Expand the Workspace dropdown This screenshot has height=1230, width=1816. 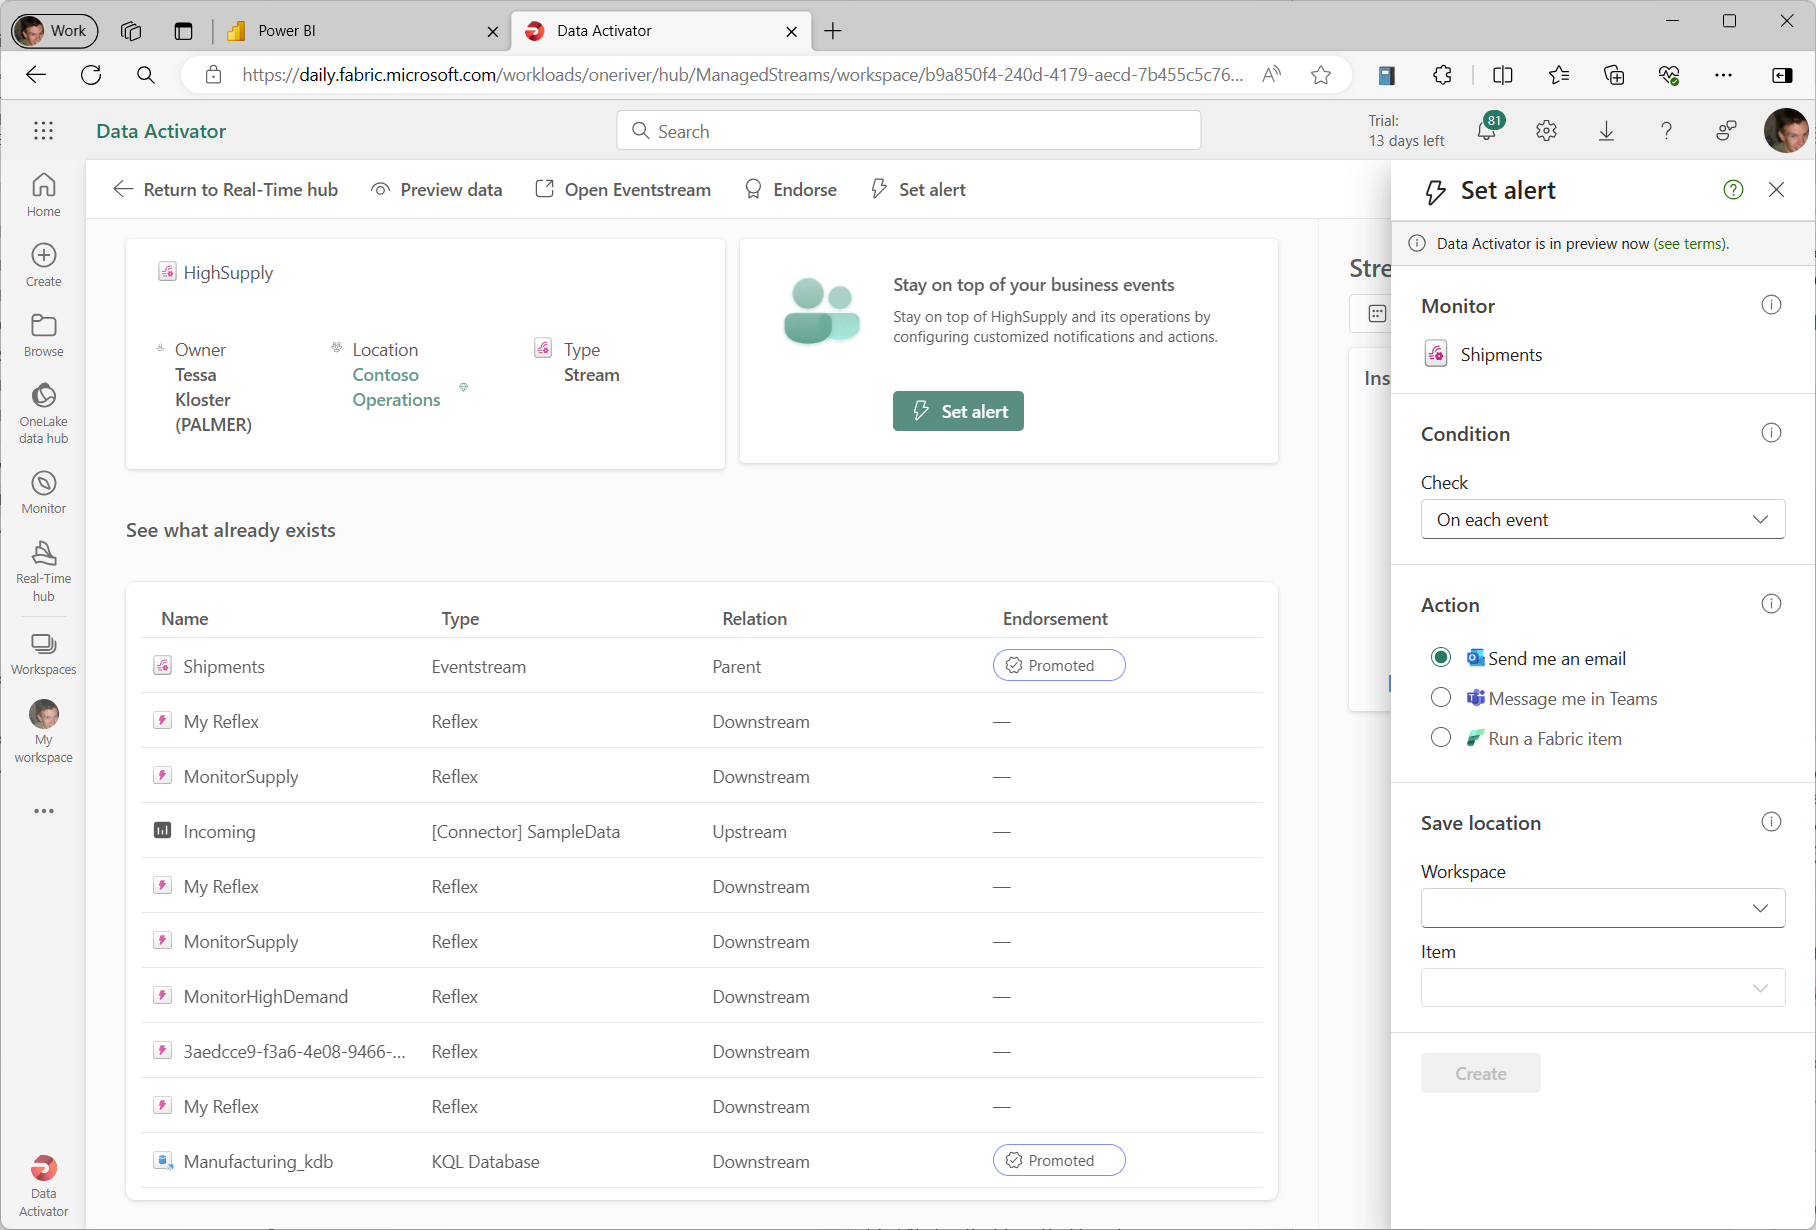[1603, 908]
